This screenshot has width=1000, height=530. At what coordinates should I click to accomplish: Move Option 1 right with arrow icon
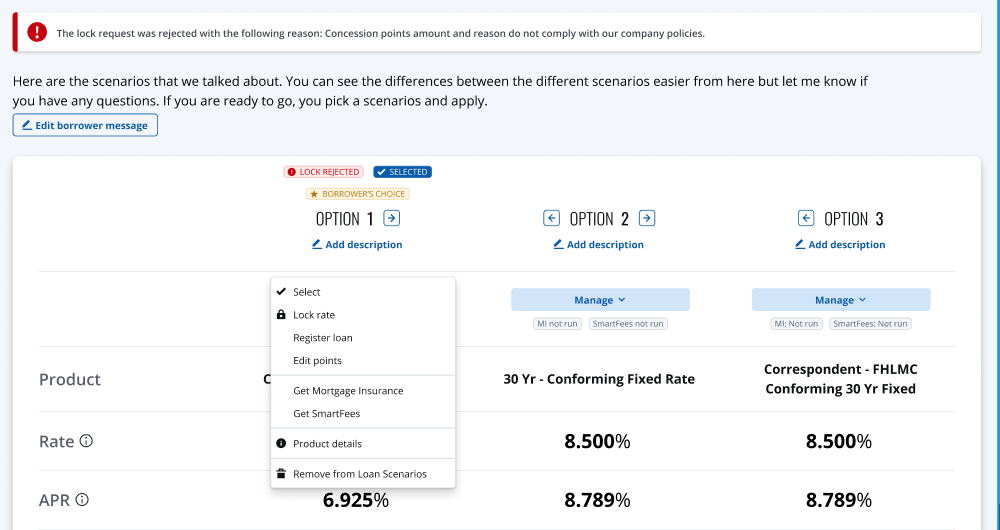392,218
